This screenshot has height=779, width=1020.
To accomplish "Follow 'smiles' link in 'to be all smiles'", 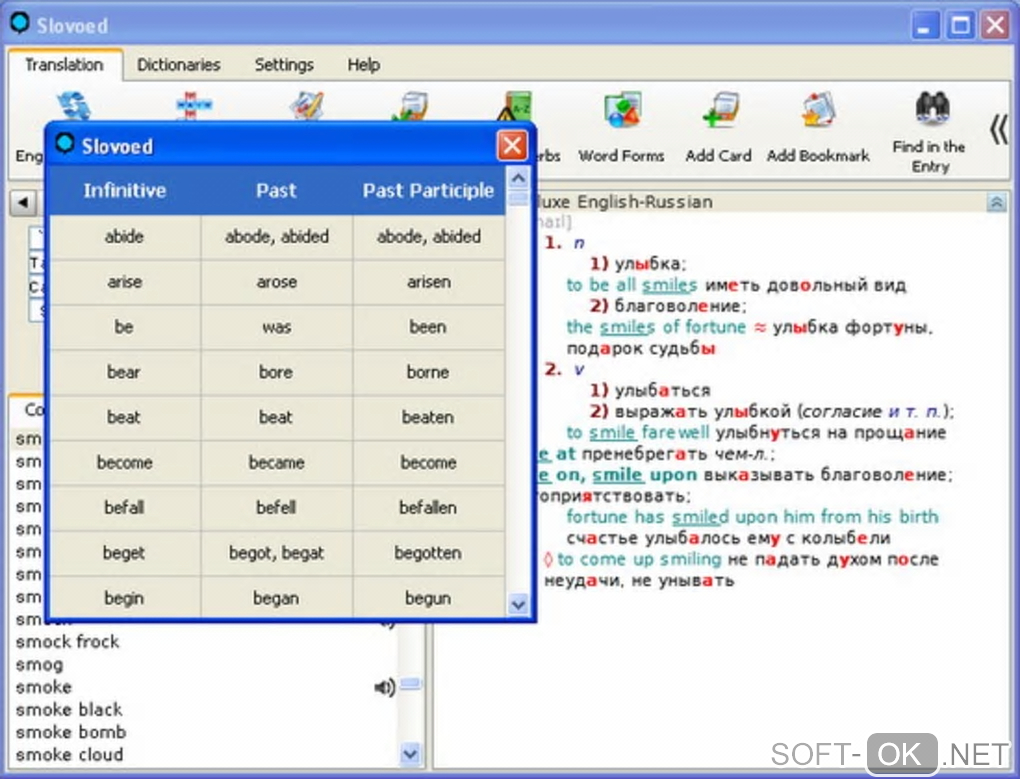I will [x=669, y=285].
